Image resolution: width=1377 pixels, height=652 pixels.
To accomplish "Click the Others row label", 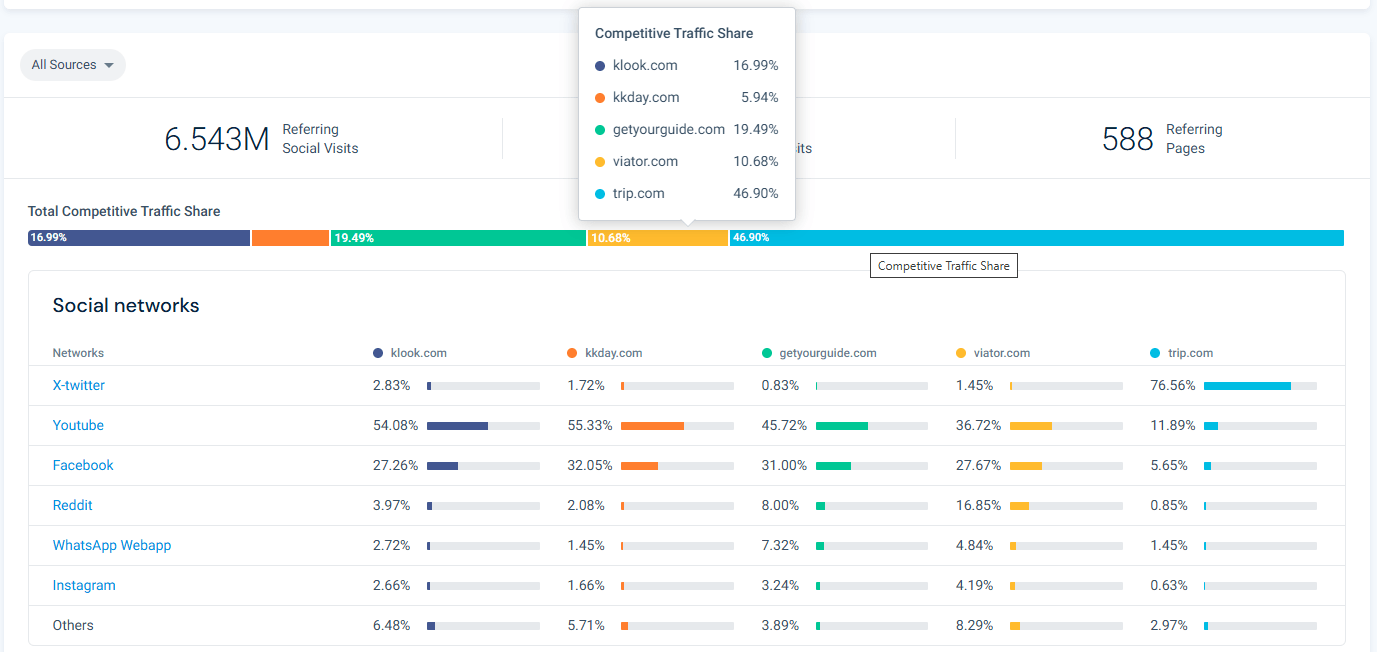I will [73, 625].
